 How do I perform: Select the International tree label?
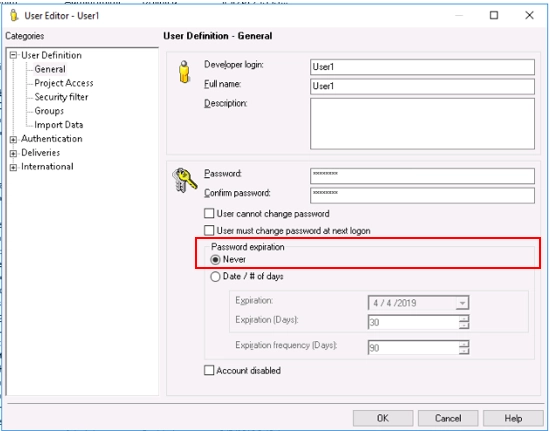pyautogui.click(x=47, y=167)
